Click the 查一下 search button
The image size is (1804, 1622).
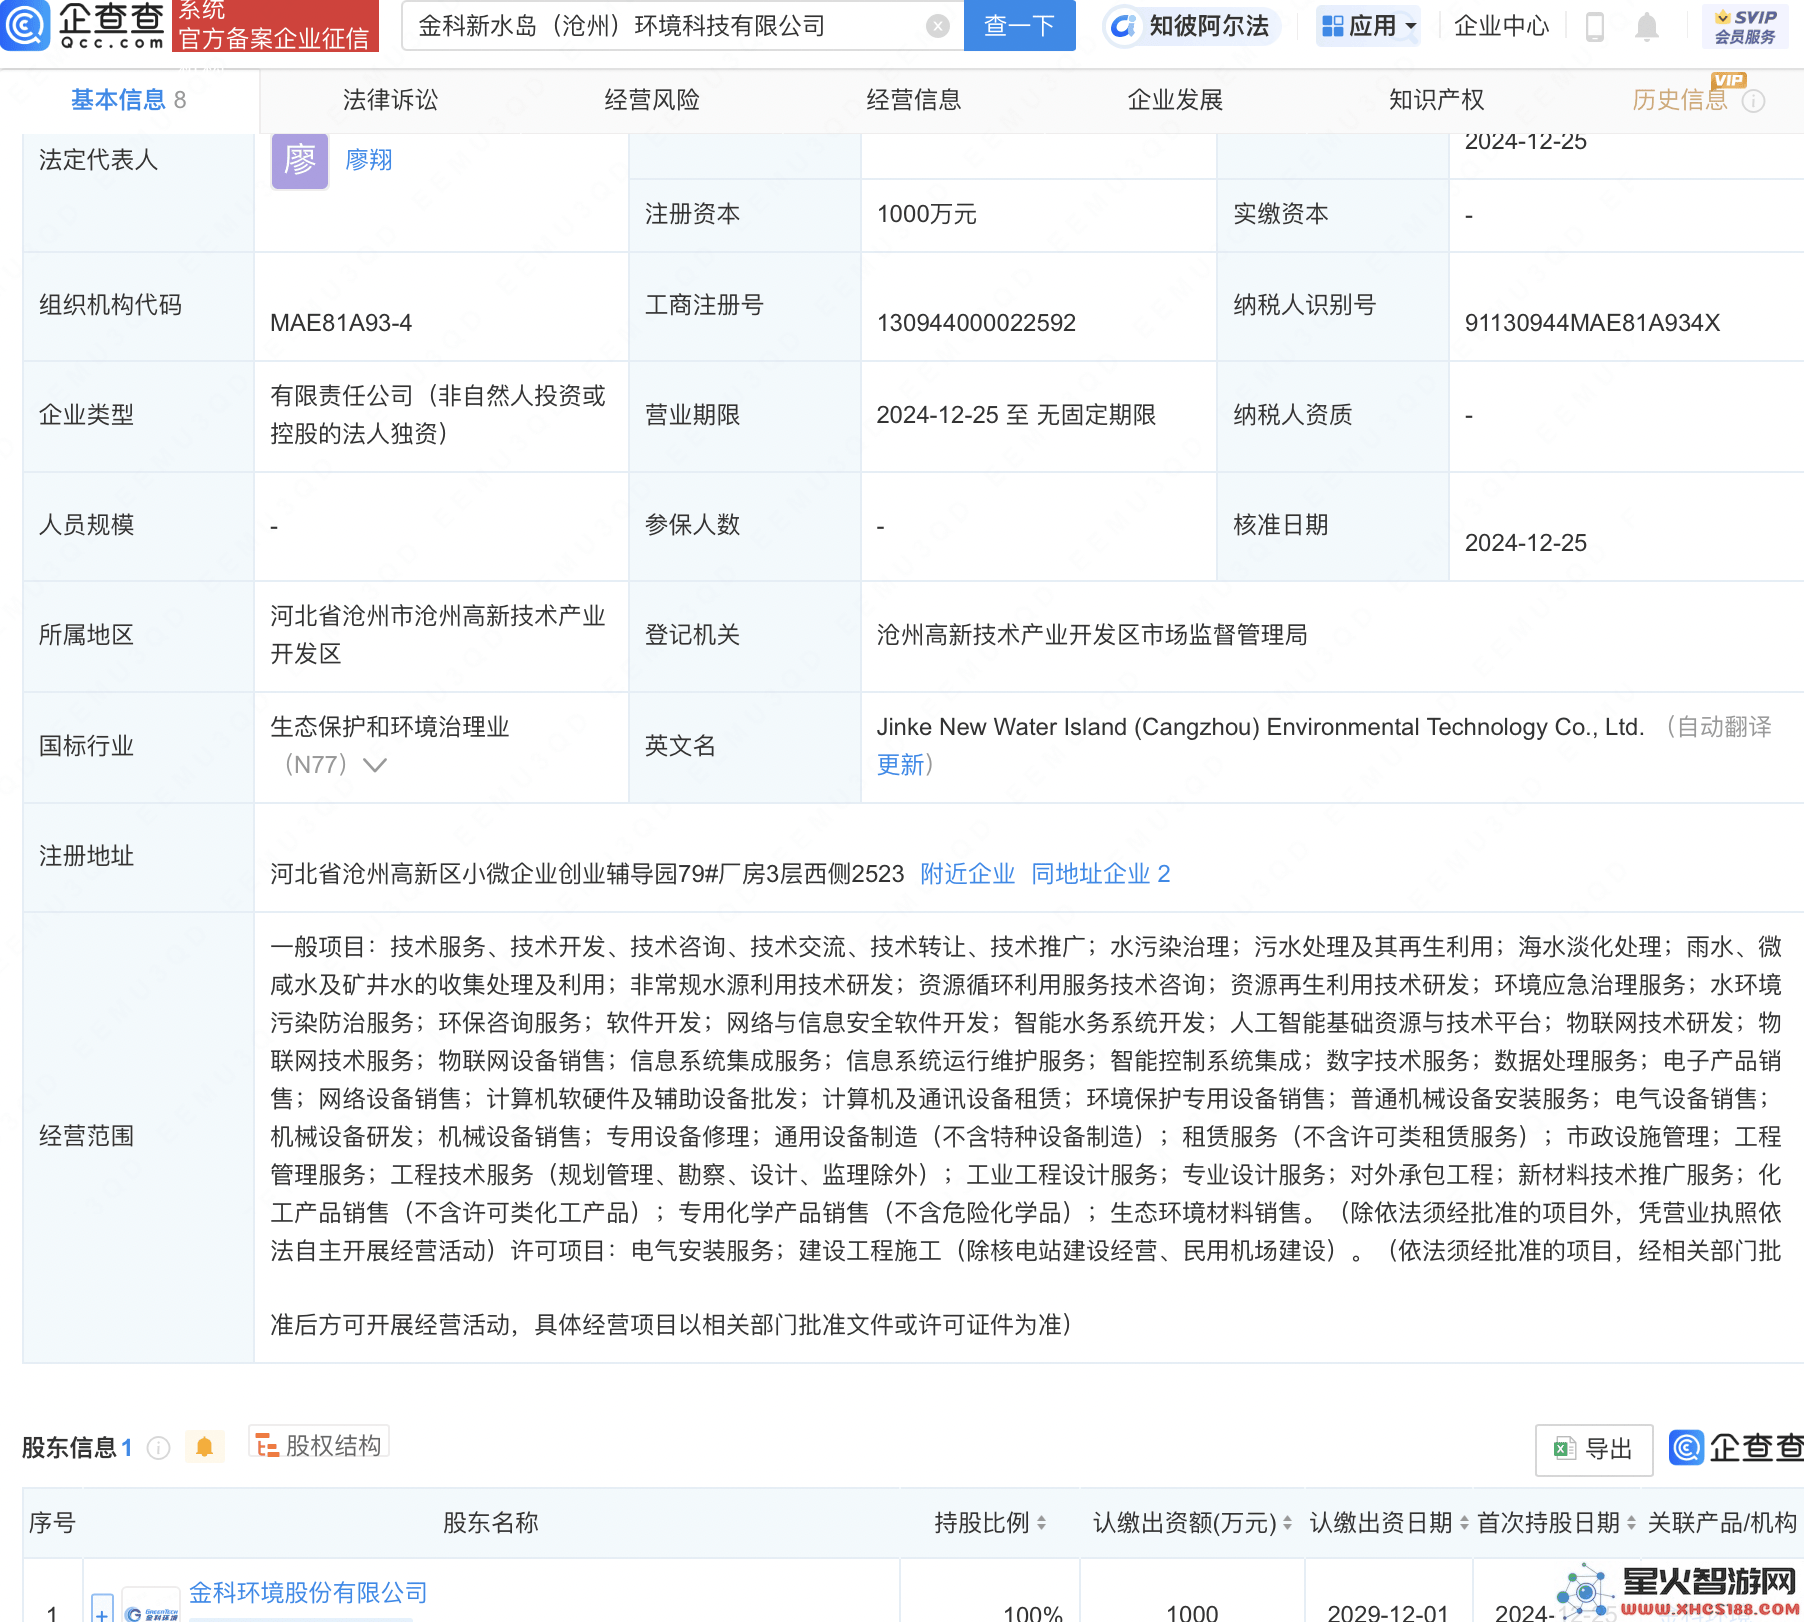(x=1019, y=25)
